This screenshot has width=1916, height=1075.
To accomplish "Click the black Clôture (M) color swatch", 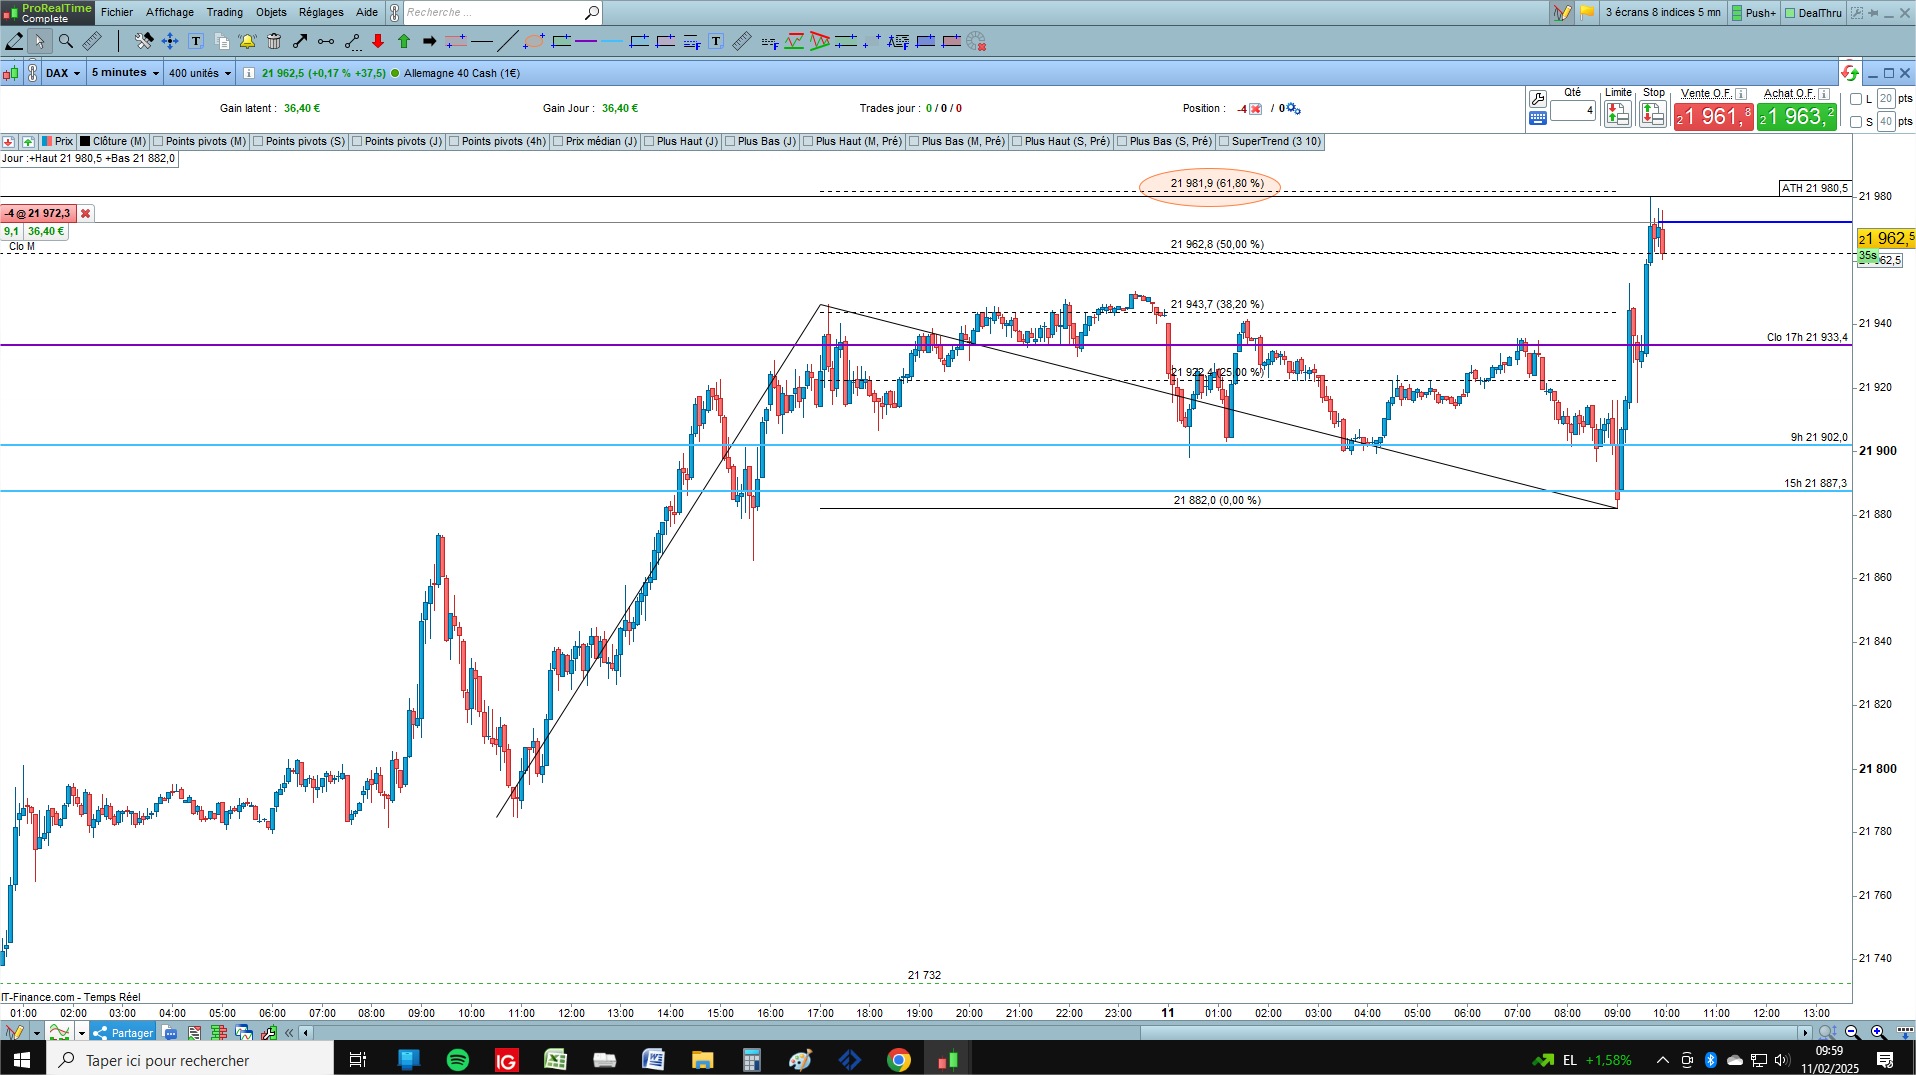I will (86, 142).
